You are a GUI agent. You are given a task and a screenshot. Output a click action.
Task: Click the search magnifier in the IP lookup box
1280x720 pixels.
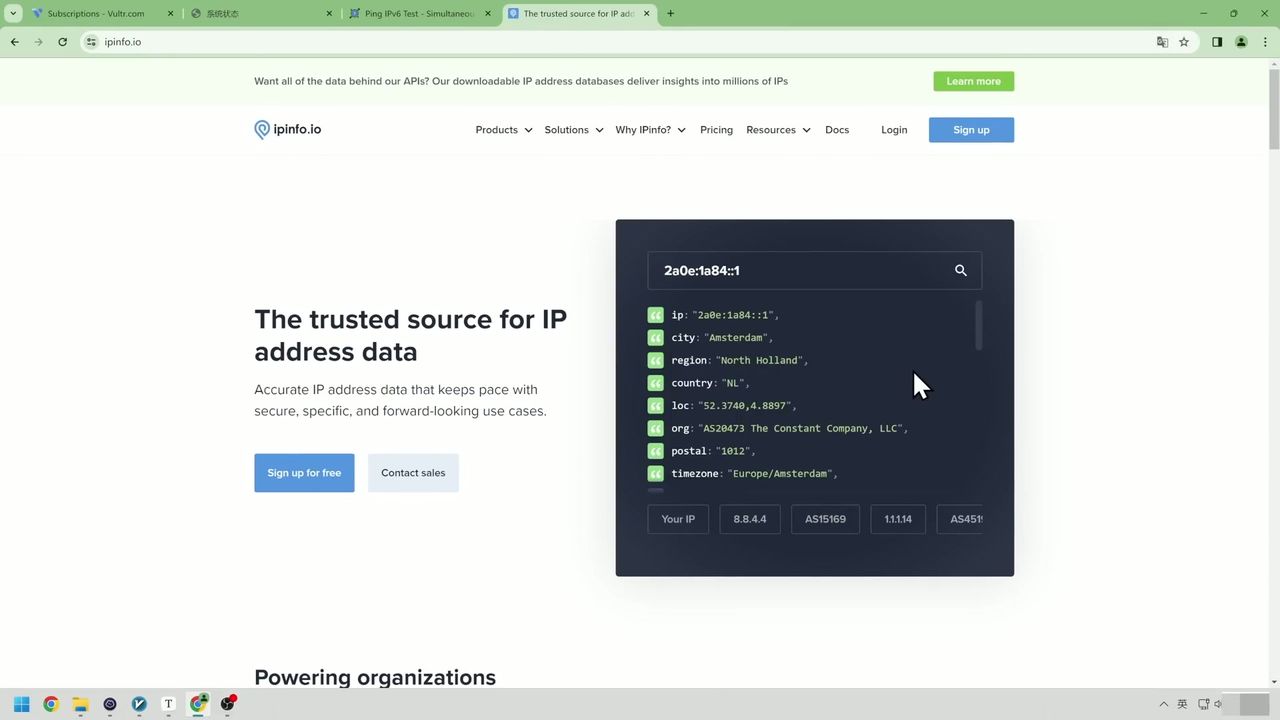click(960, 270)
